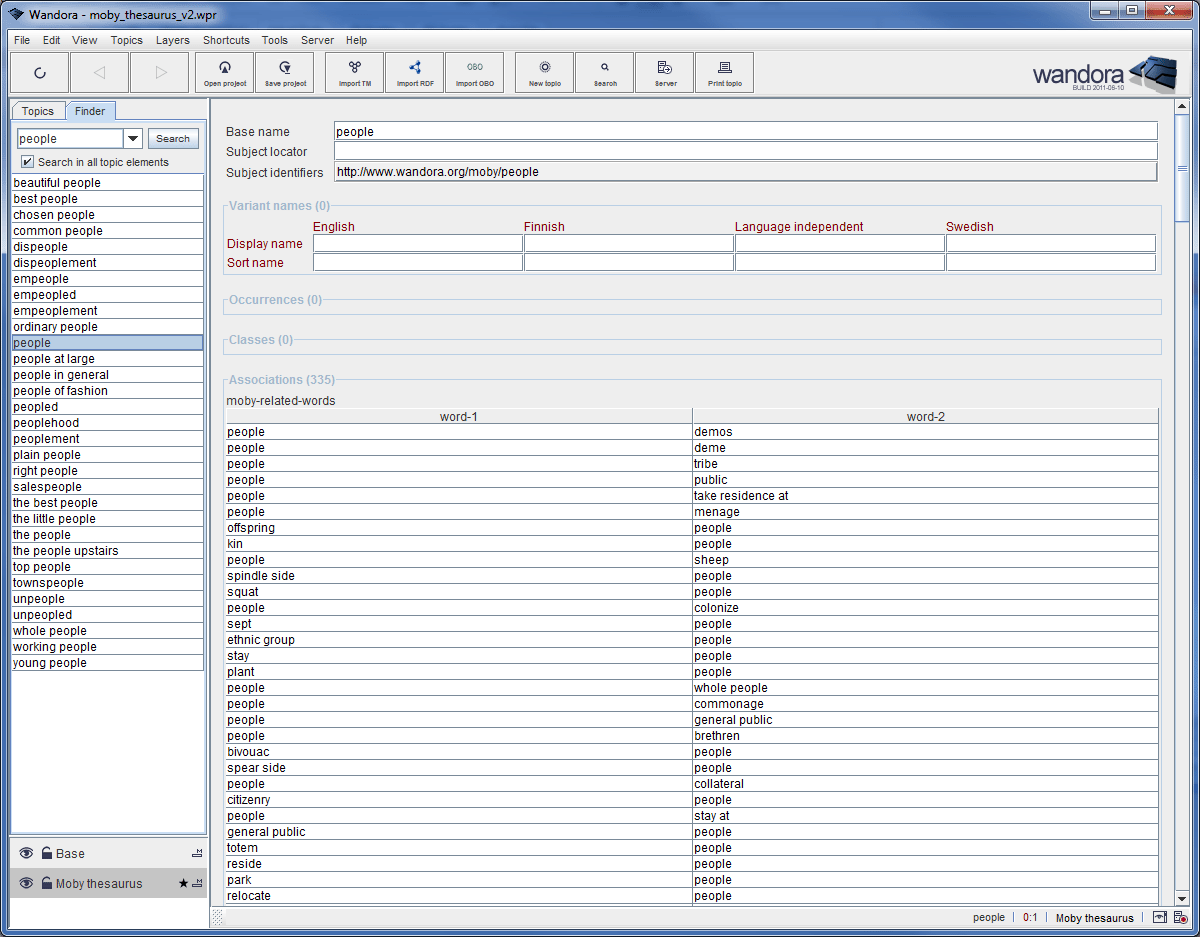Import a topic map via Import TM icon
Image resolution: width=1200 pixels, height=937 pixels.
[353, 71]
